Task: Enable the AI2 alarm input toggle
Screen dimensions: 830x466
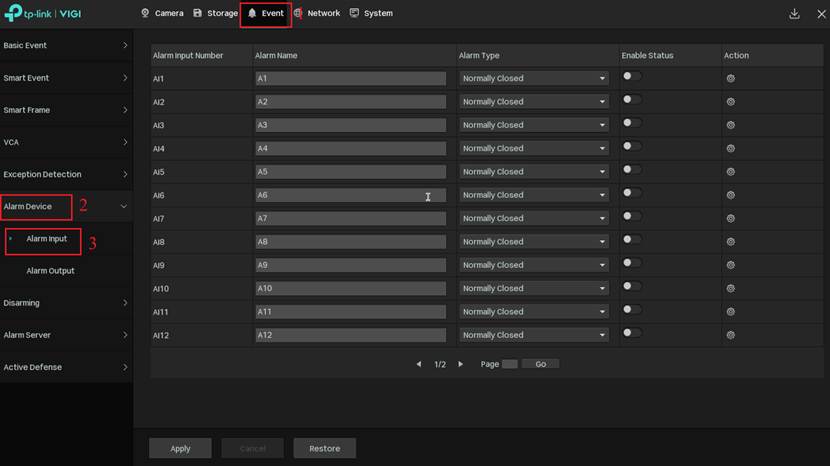Action: pyautogui.click(x=631, y=100)
